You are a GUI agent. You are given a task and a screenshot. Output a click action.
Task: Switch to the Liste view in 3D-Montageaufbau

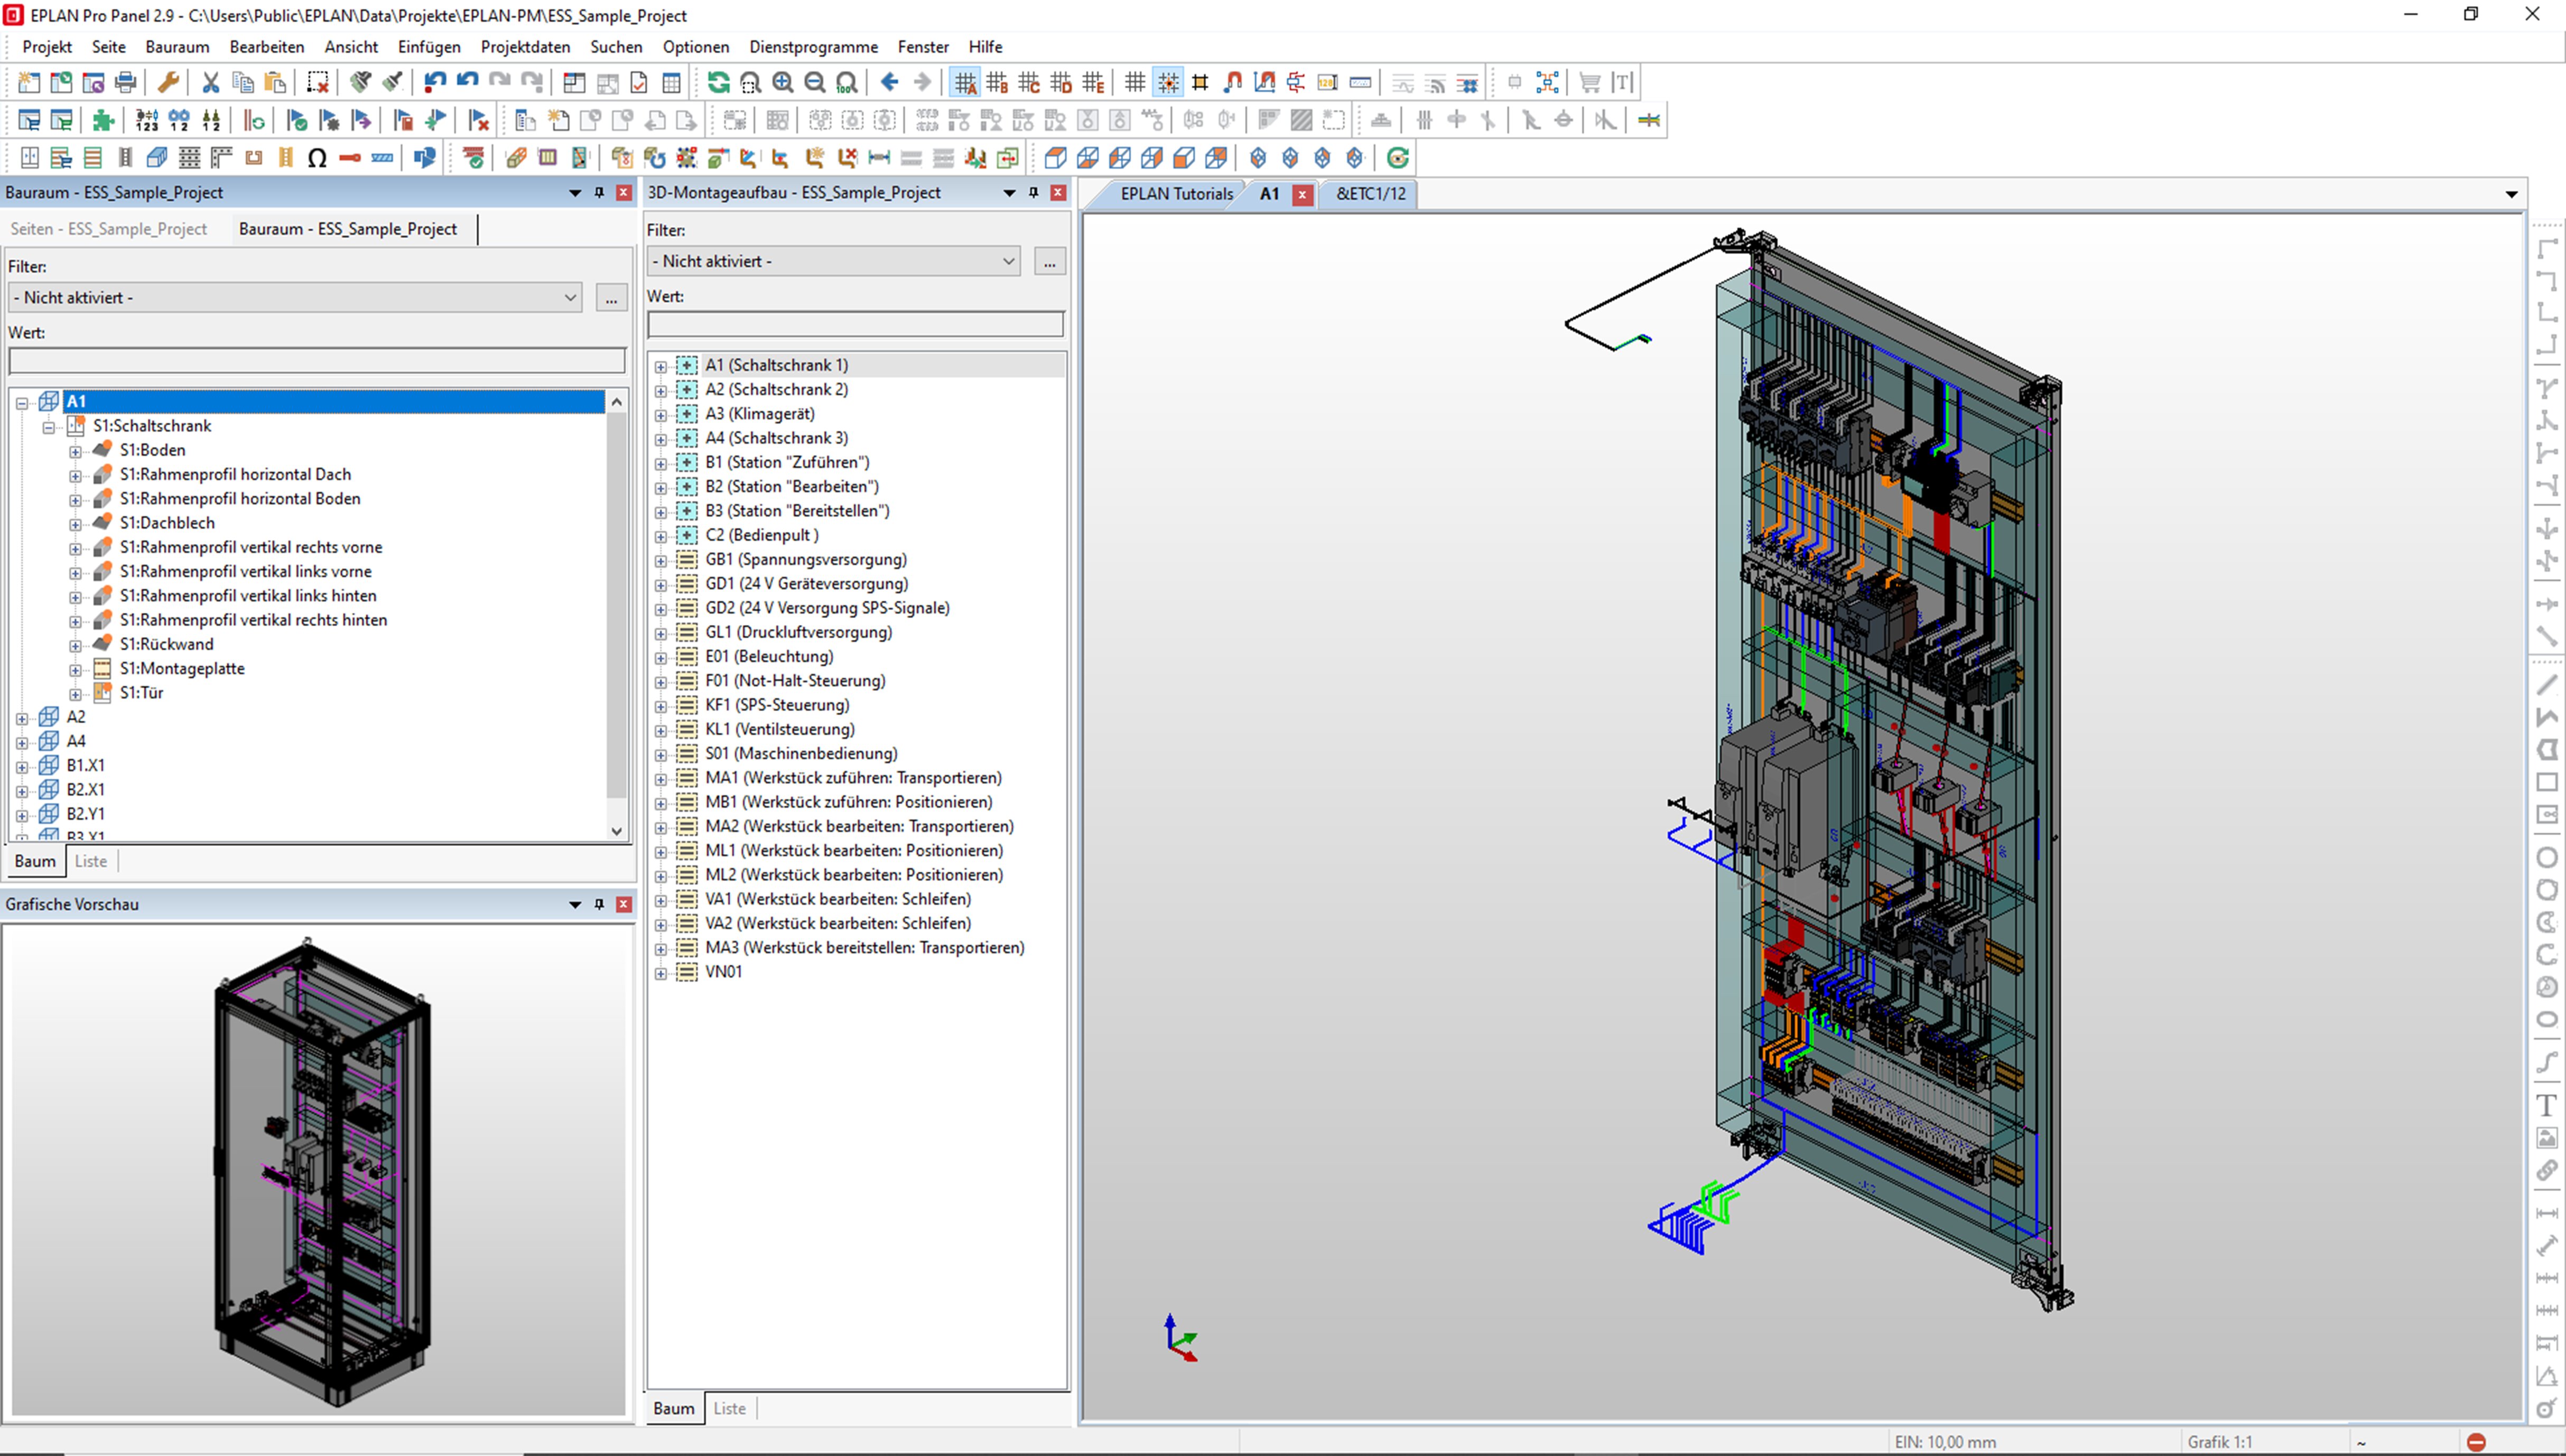pos(730,1408)
